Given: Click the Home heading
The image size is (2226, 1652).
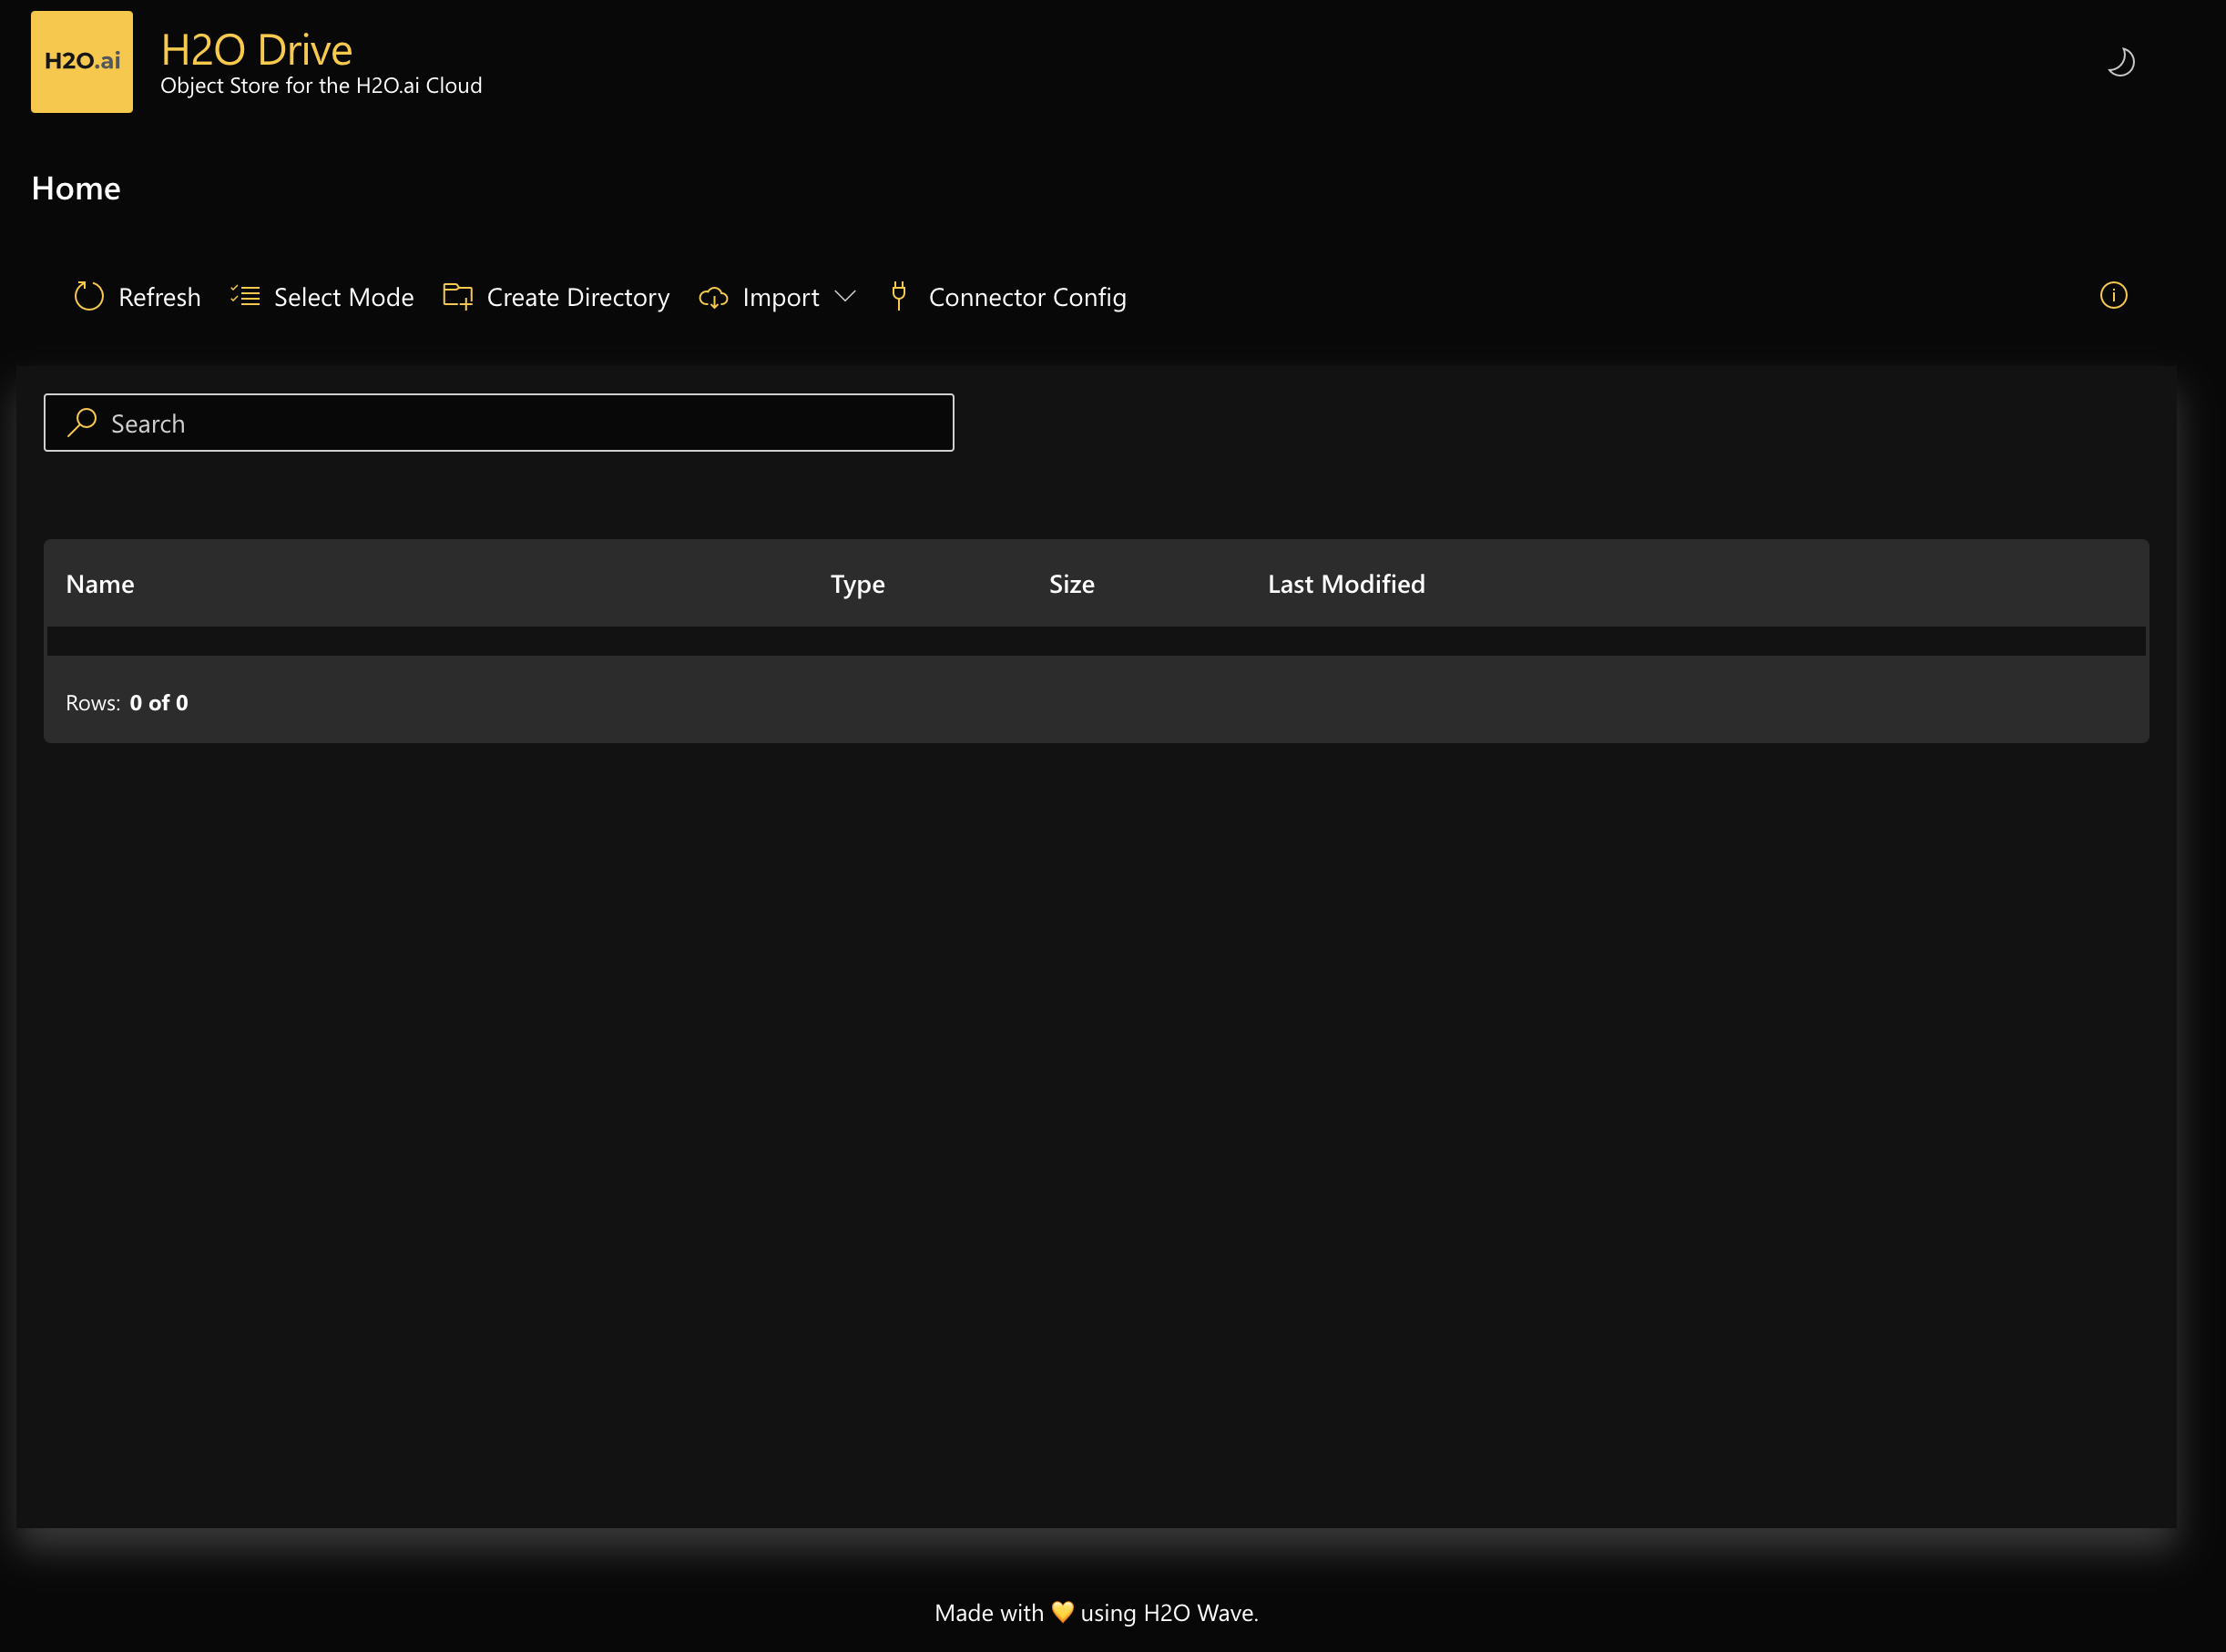Looking at the screenshot, I should point(76,188).
